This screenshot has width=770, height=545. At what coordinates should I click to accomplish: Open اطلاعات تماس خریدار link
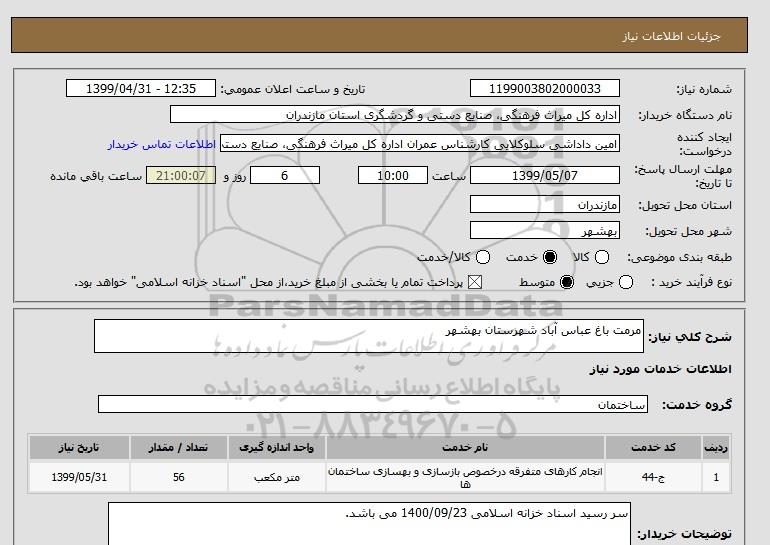pos(162,145)
